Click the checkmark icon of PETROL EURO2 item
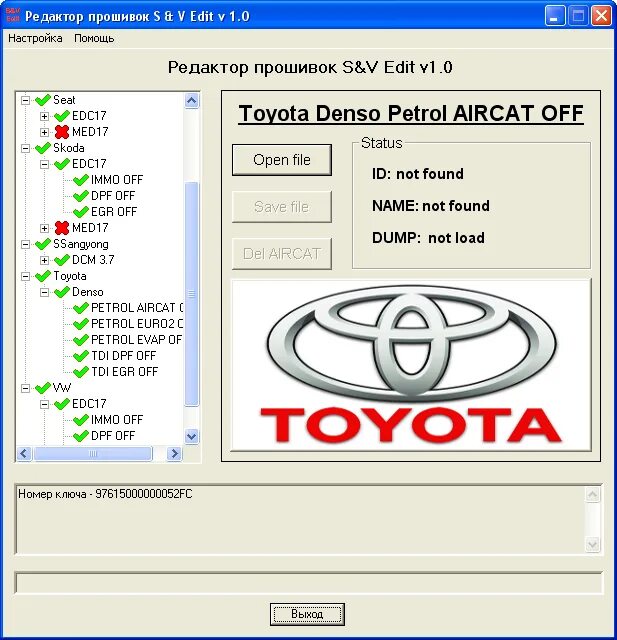Screen dimensions: 617x640 click(x=81, y=324)
